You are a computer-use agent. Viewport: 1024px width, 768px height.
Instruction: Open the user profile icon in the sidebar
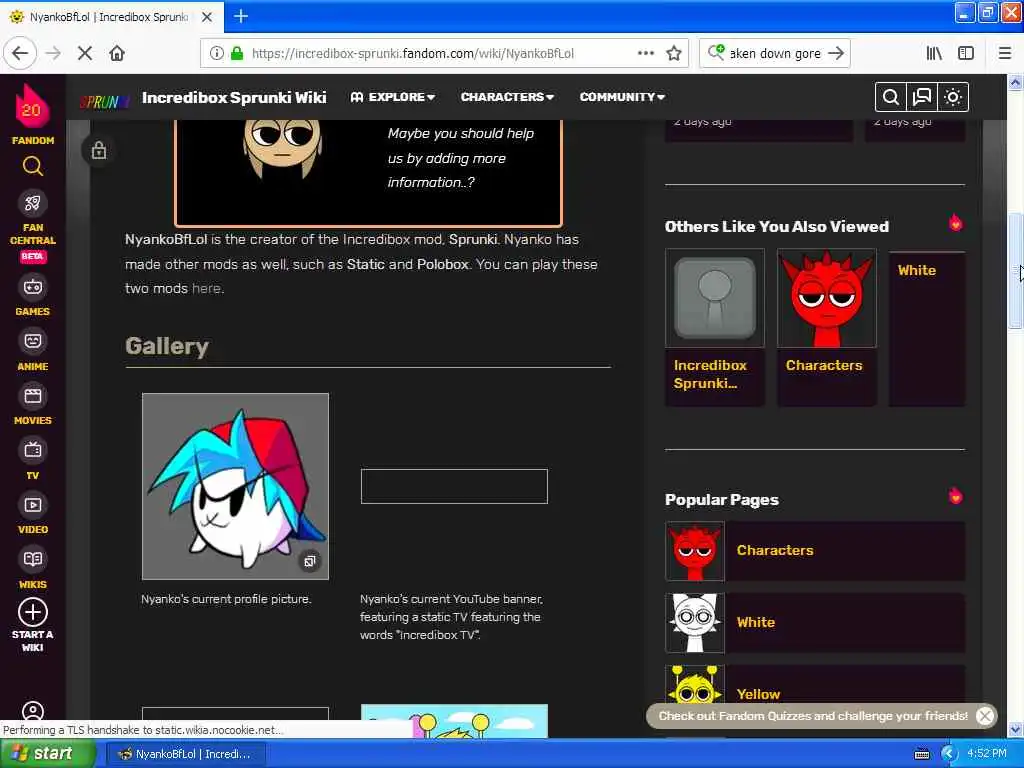coord(33,710)
